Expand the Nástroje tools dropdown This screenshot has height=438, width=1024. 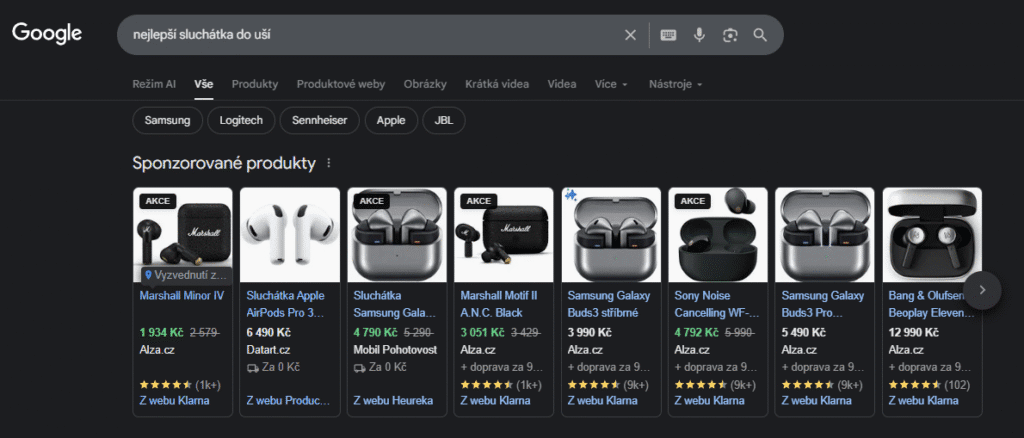[675, 84]
